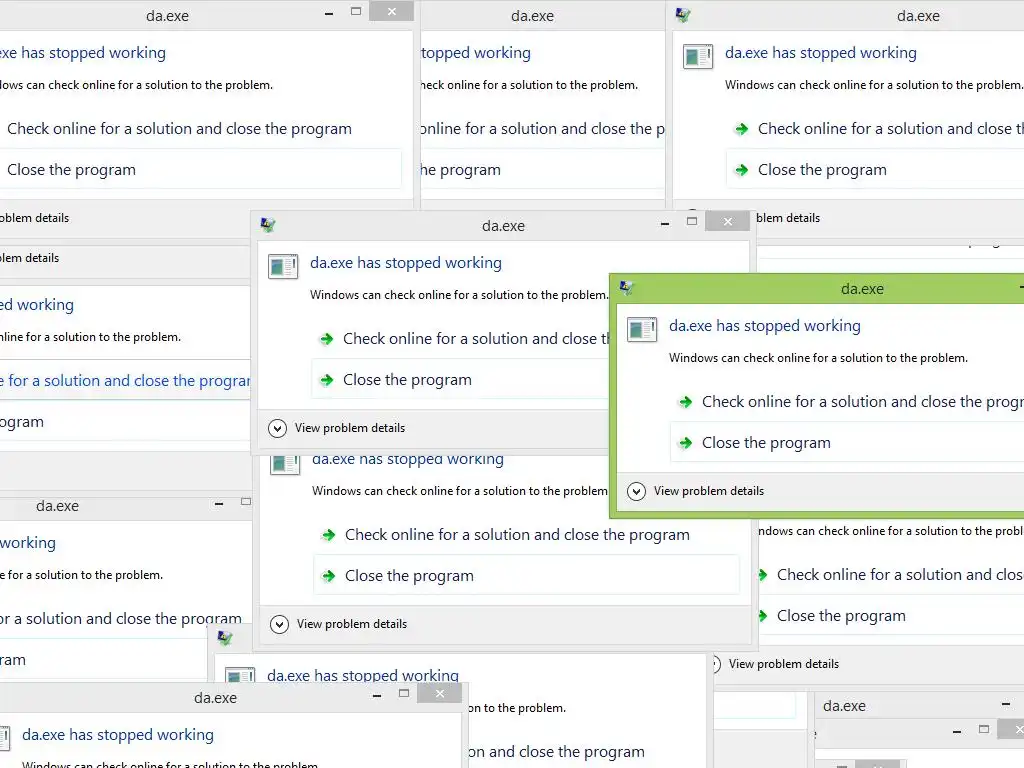
Task: Click the green arrow beside 'Close the program' in the green dialog
Action: (685, 443)
